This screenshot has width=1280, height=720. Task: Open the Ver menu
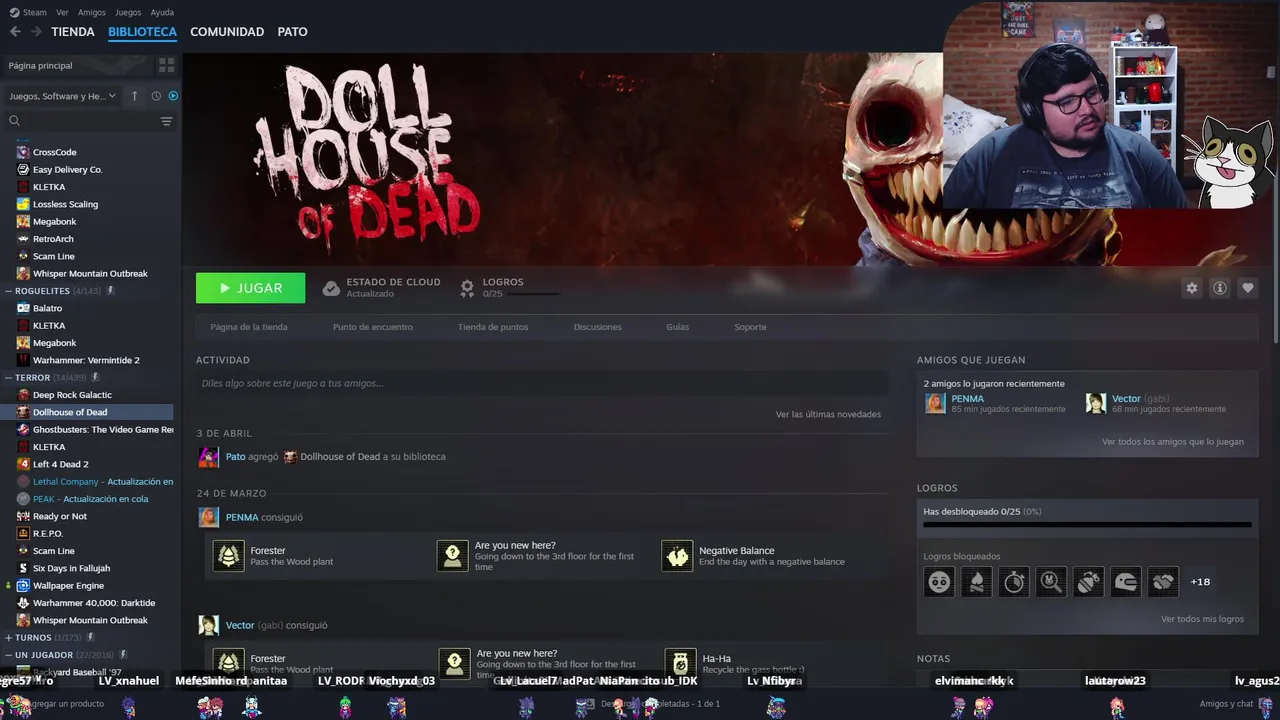click(x=62, y=13)
